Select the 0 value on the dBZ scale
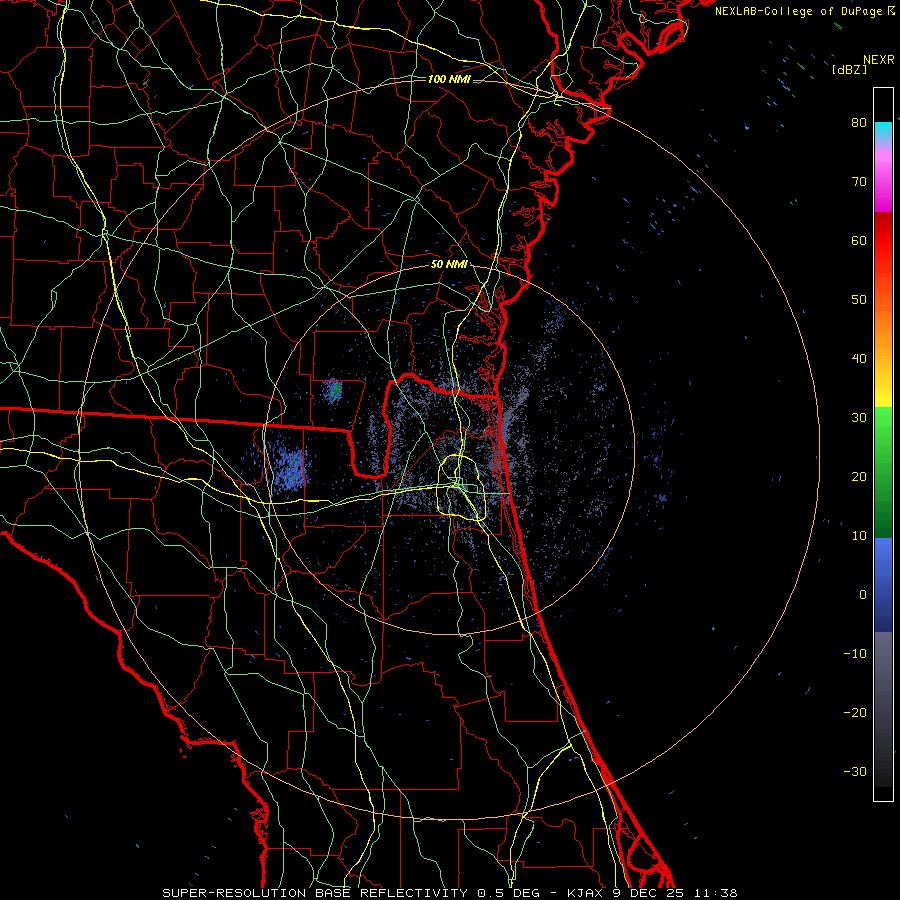 tap(863, 595)
